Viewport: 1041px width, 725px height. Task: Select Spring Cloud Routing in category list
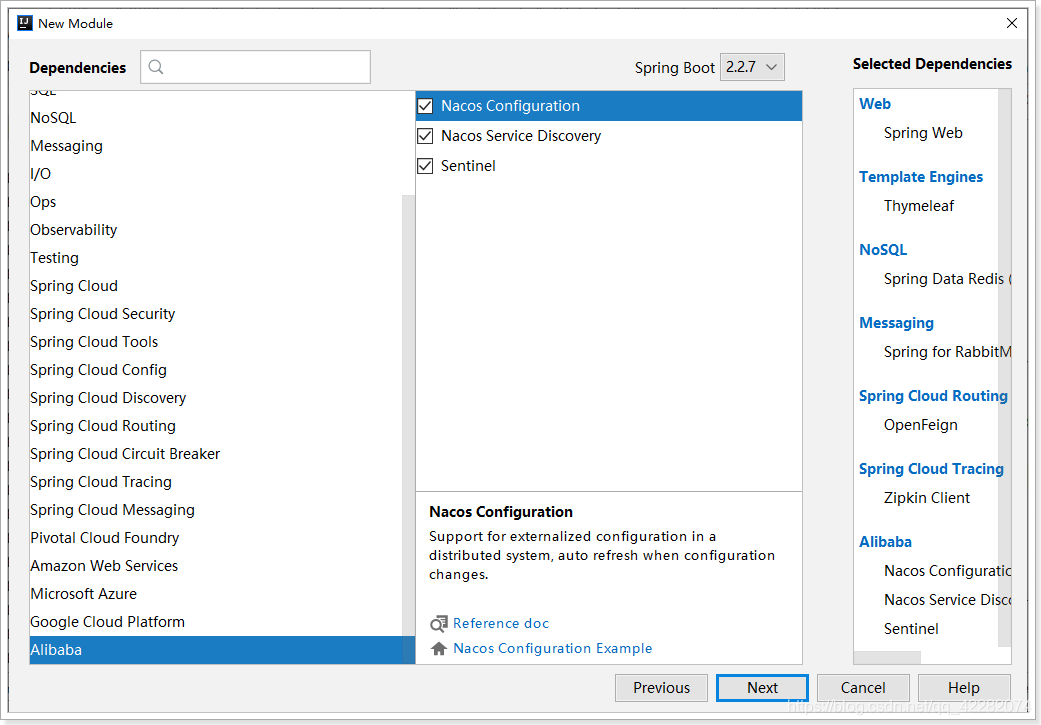pos(216,426)
